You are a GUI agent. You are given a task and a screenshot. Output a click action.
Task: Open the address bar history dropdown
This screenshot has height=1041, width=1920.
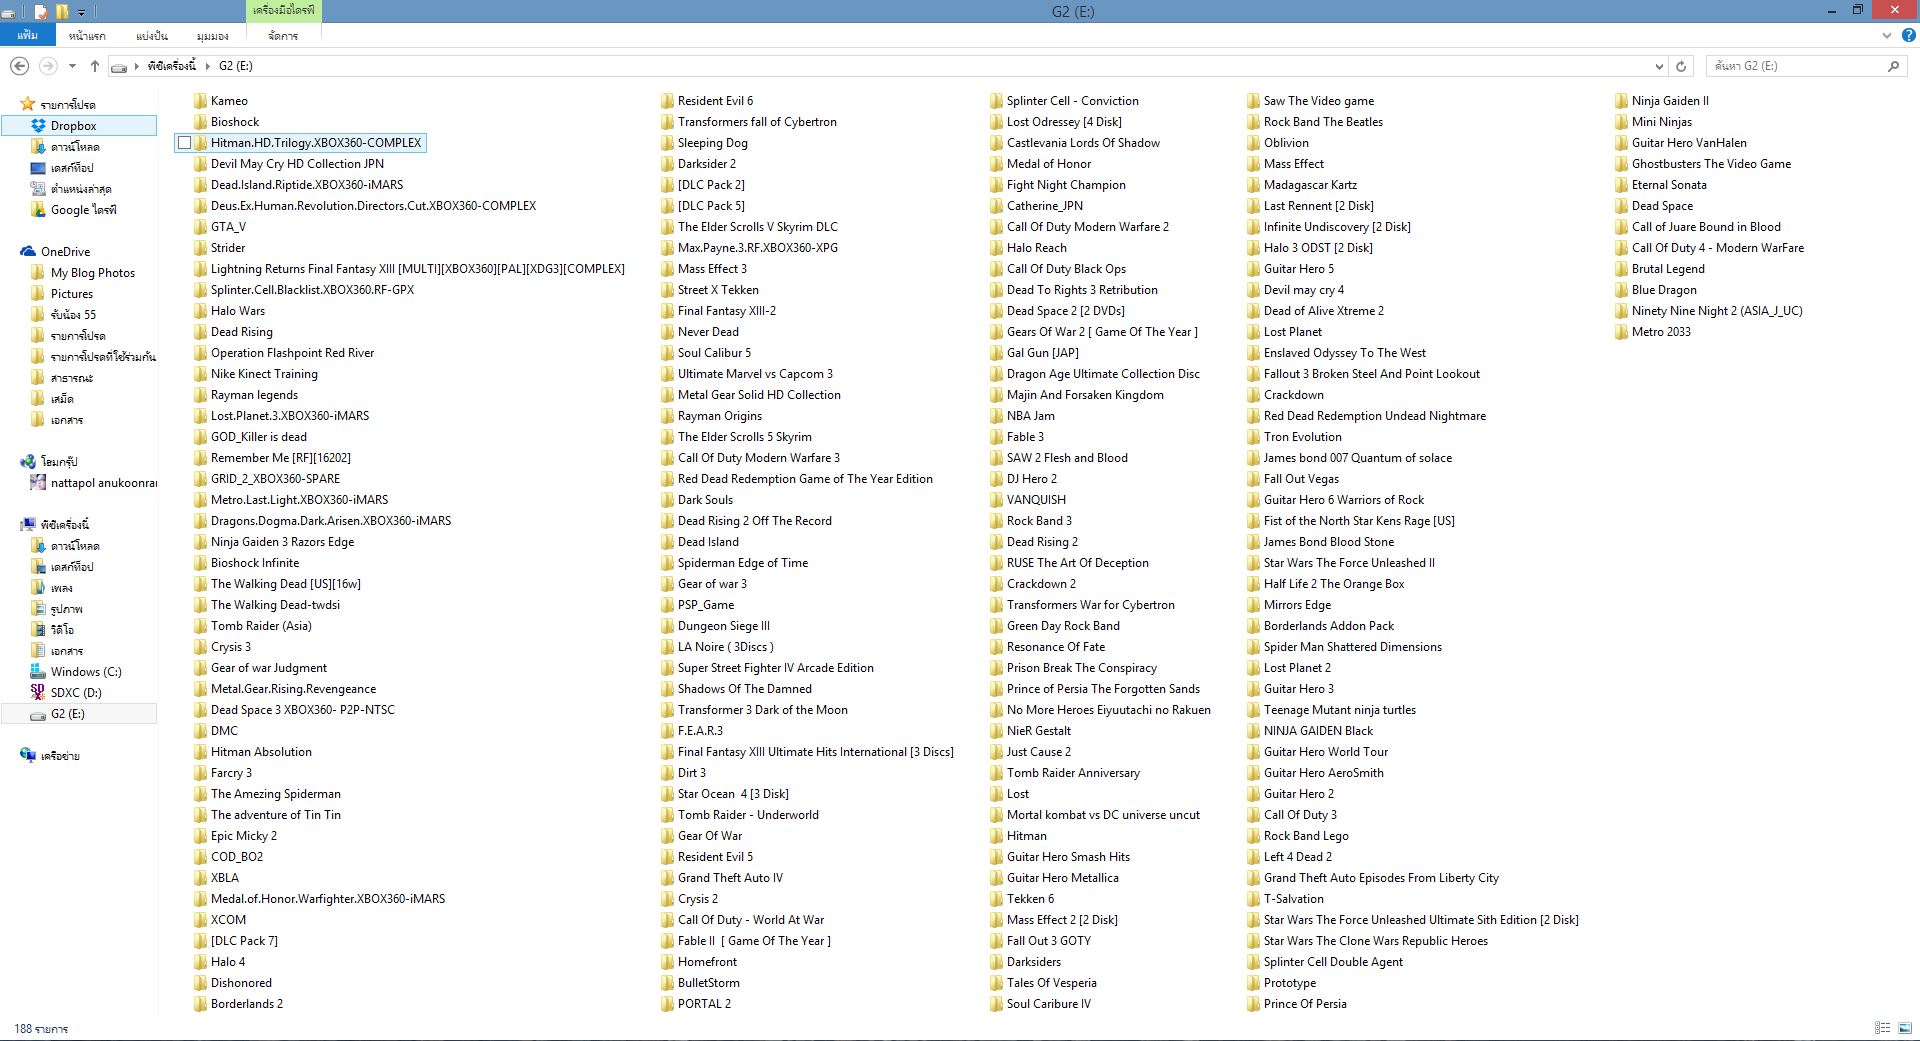click(x=1659, y=66)
